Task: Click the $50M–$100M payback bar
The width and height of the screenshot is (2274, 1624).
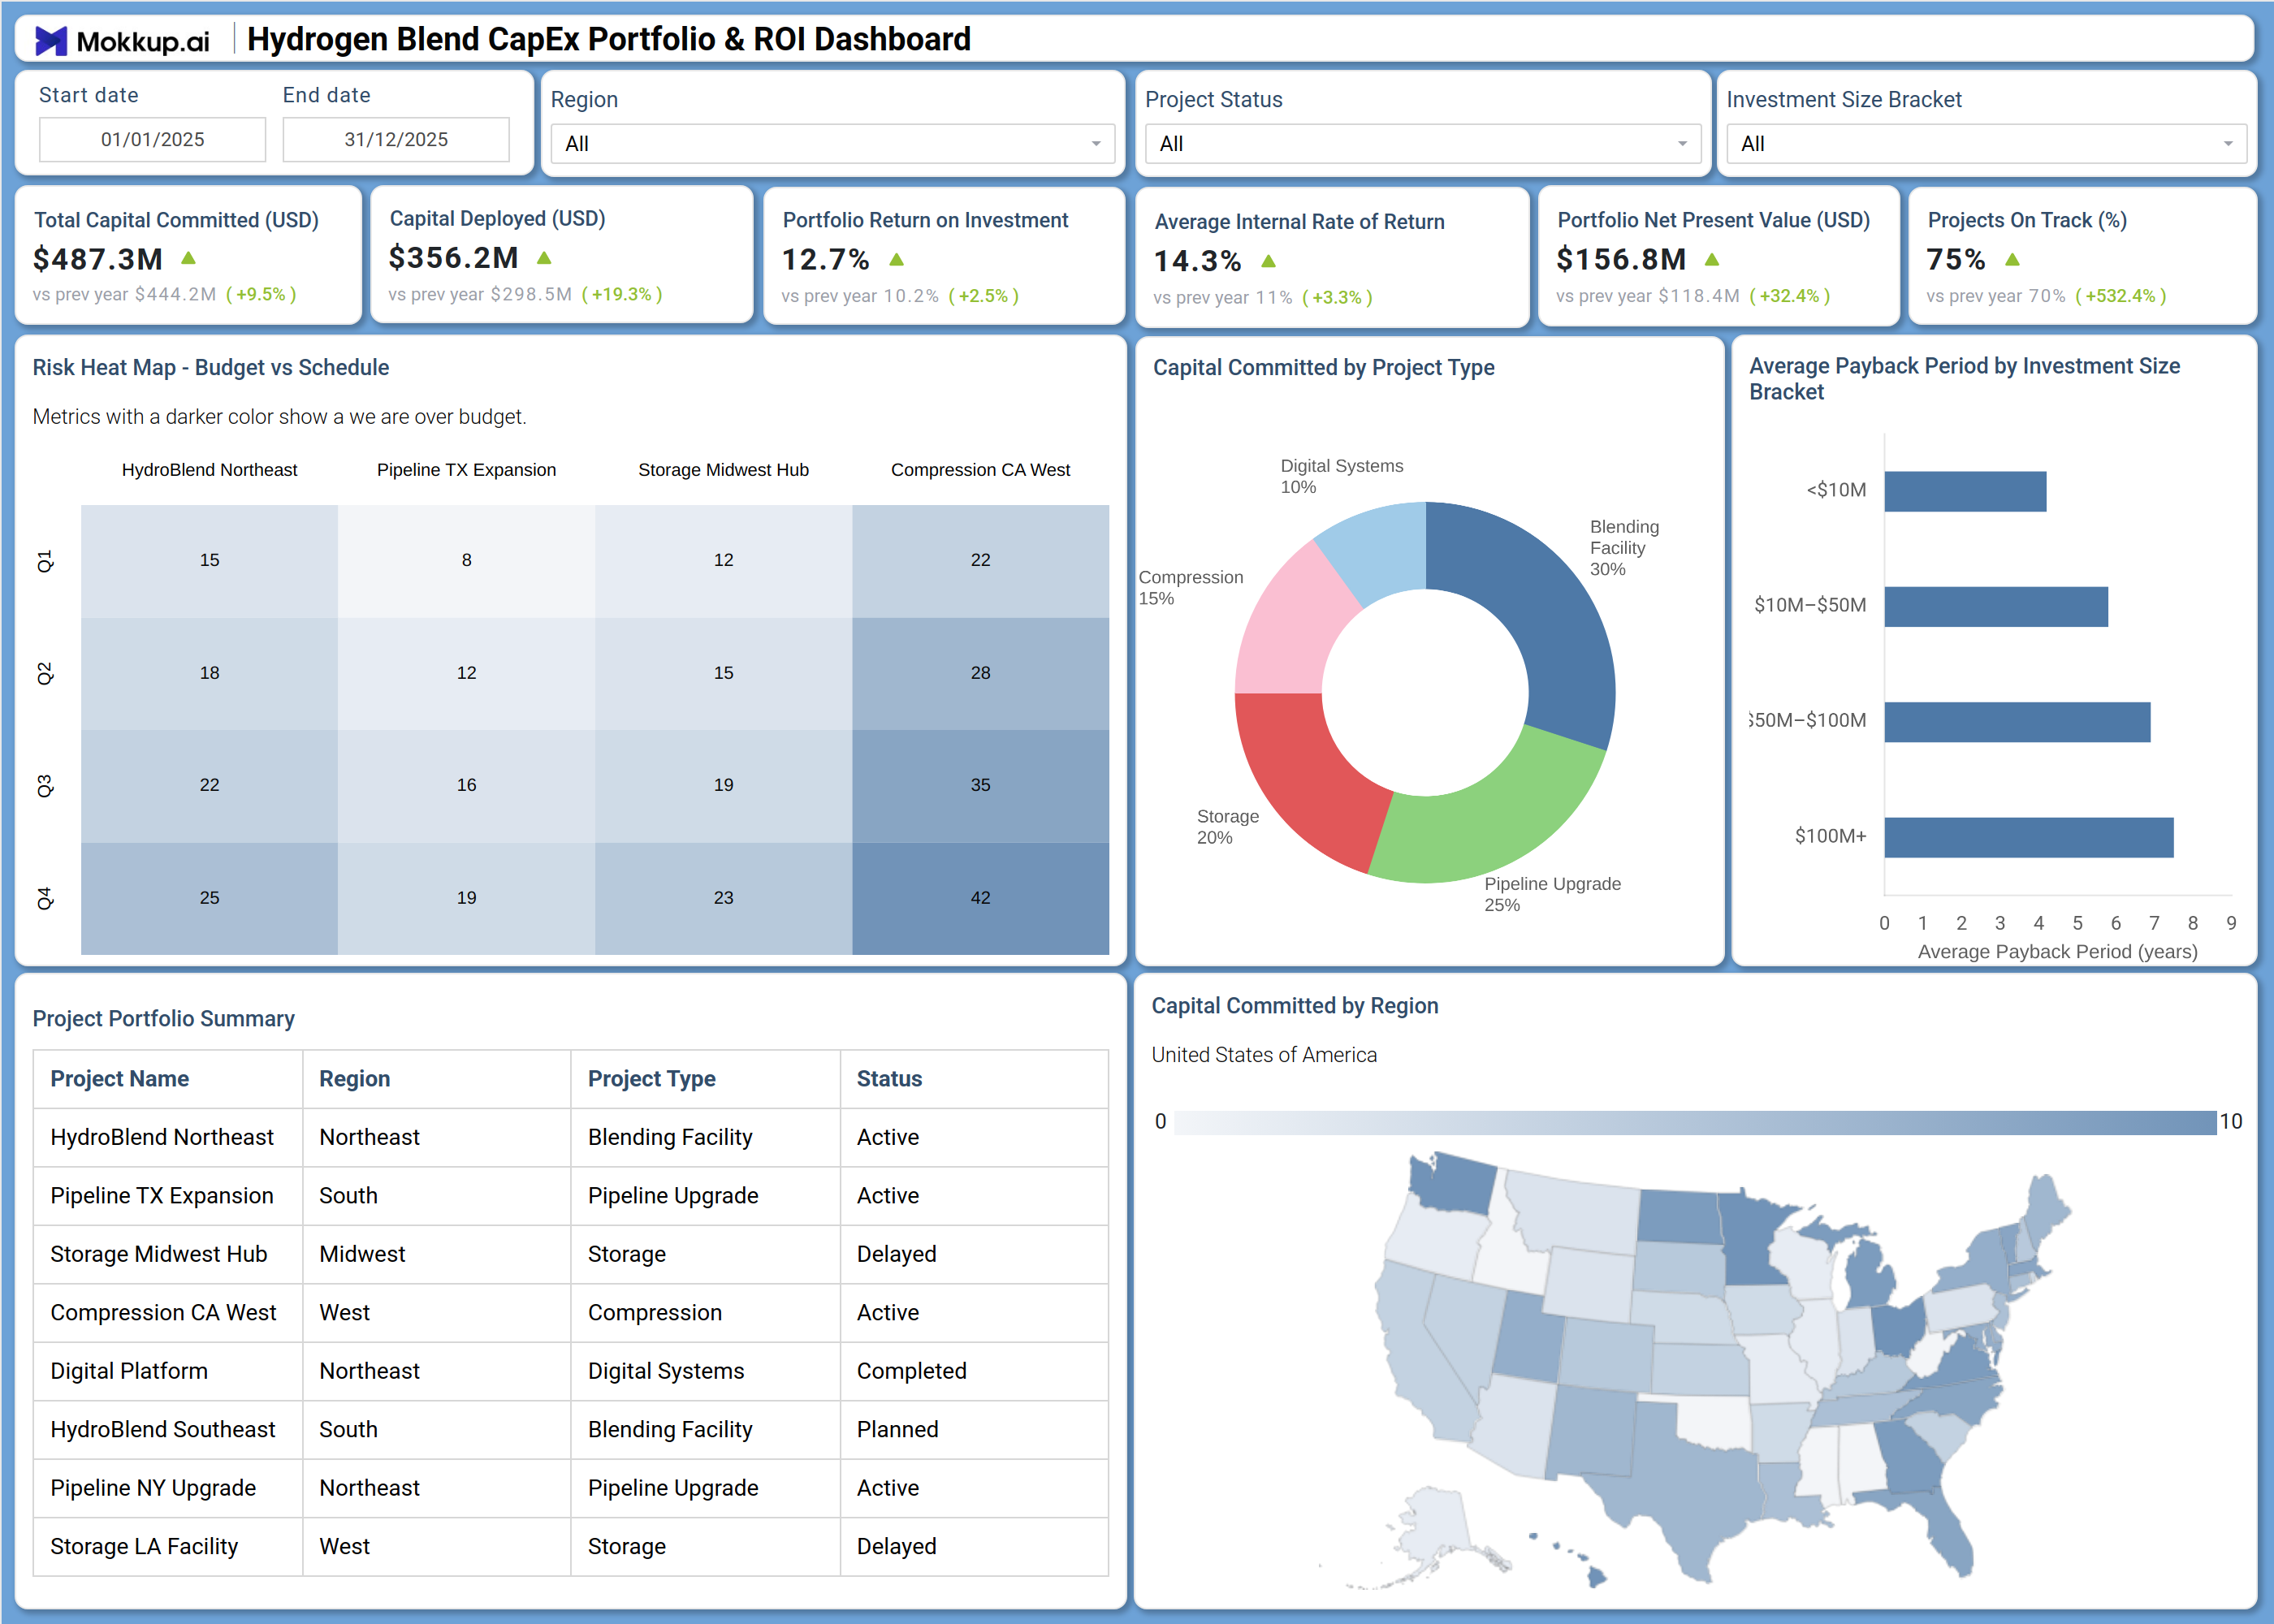Action: 2017,721
